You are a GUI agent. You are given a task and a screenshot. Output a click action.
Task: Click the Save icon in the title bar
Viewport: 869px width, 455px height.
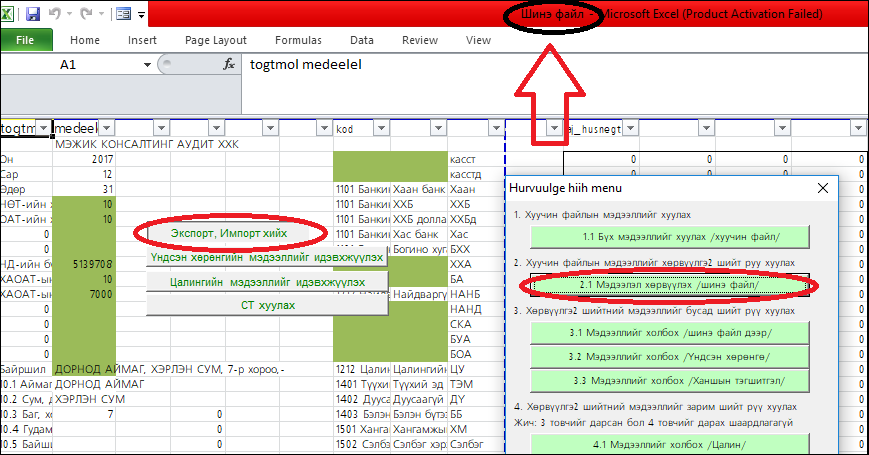(x=32, y=15)
